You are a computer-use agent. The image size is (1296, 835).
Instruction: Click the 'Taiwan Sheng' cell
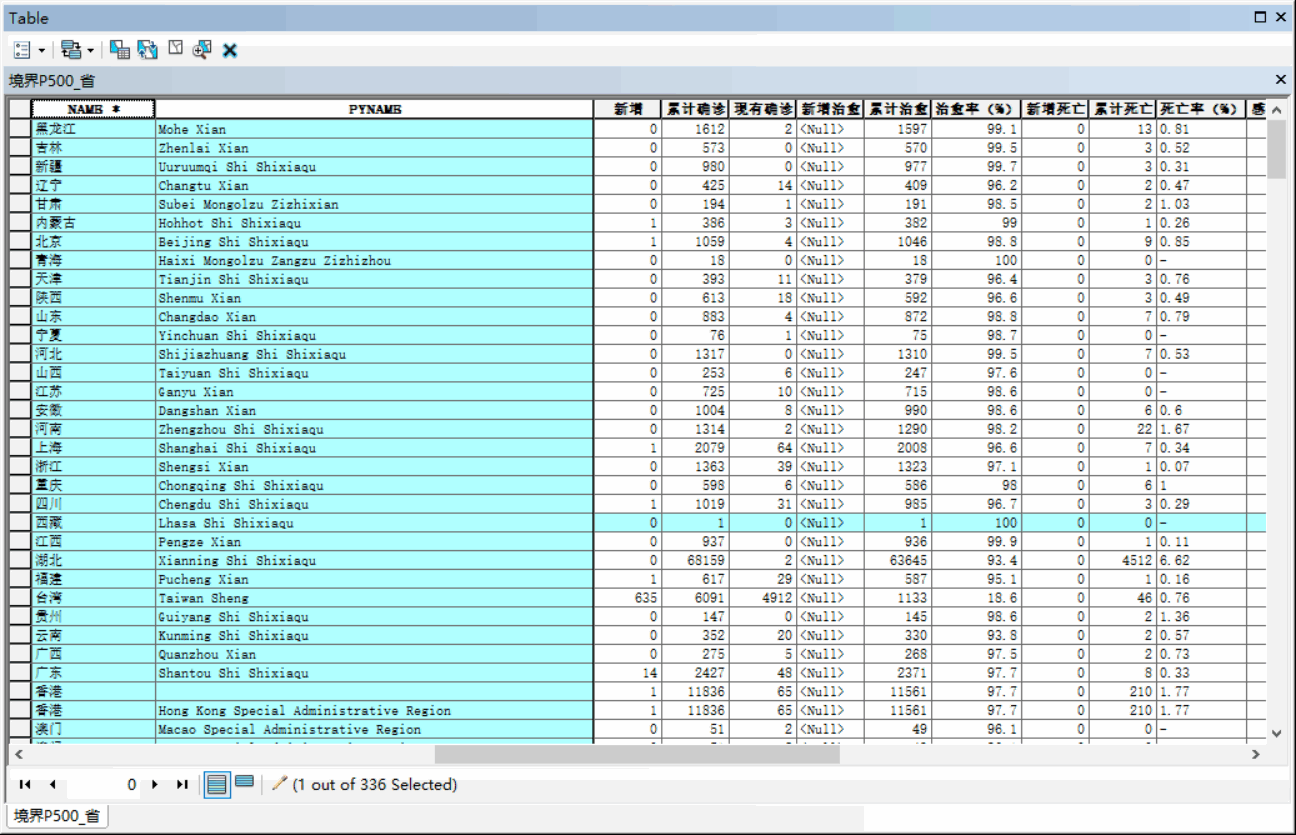(x=375, y=598)
